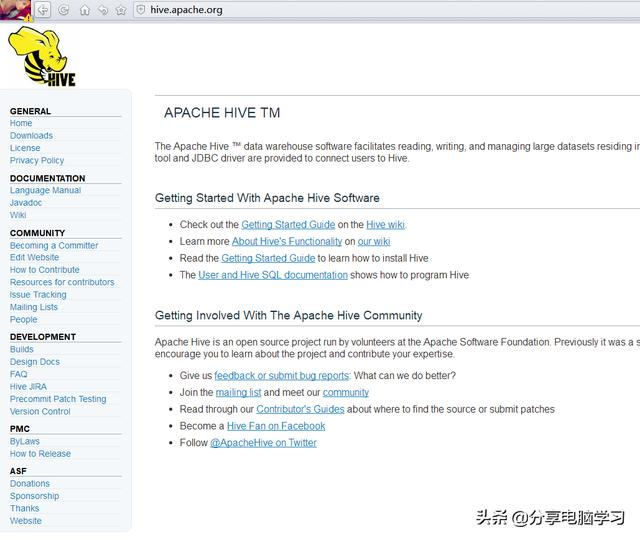Open the 'mailing list' content link
The height and width of the screenshot is (540, 640).
point(238,392)
